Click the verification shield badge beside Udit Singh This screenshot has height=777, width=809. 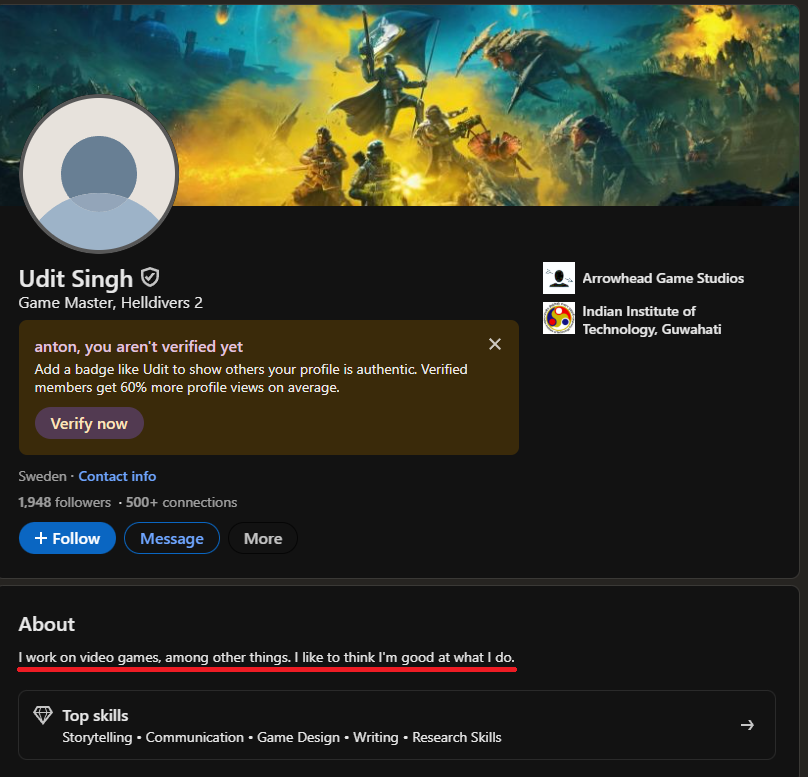(x=150, y=277)
